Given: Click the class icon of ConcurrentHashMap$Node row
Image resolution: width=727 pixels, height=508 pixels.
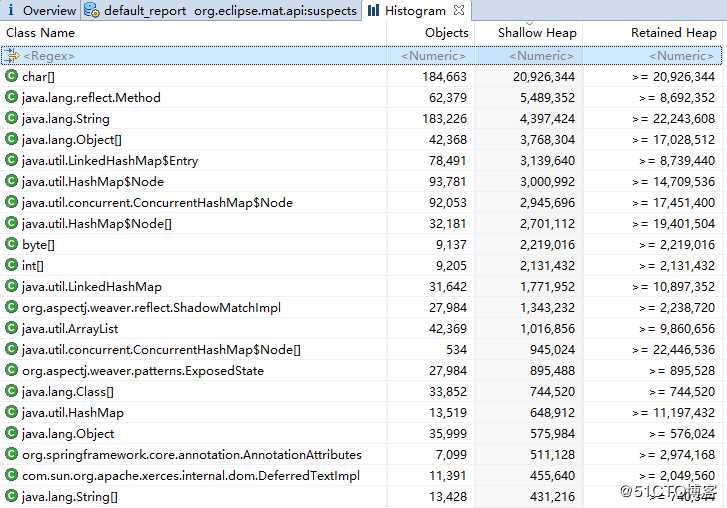Looking at the screenshot, I should (11, 202).
